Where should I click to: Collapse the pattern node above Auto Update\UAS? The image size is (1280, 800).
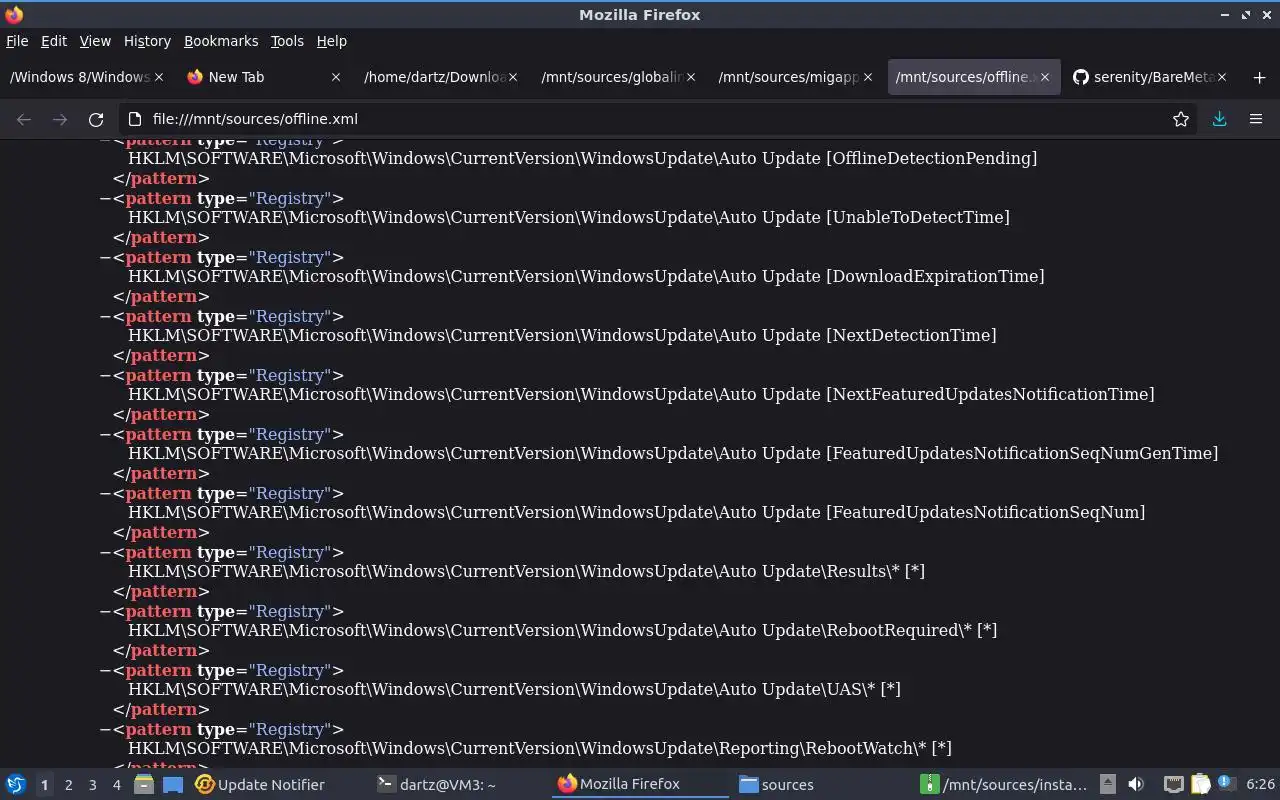coord(104,670)
